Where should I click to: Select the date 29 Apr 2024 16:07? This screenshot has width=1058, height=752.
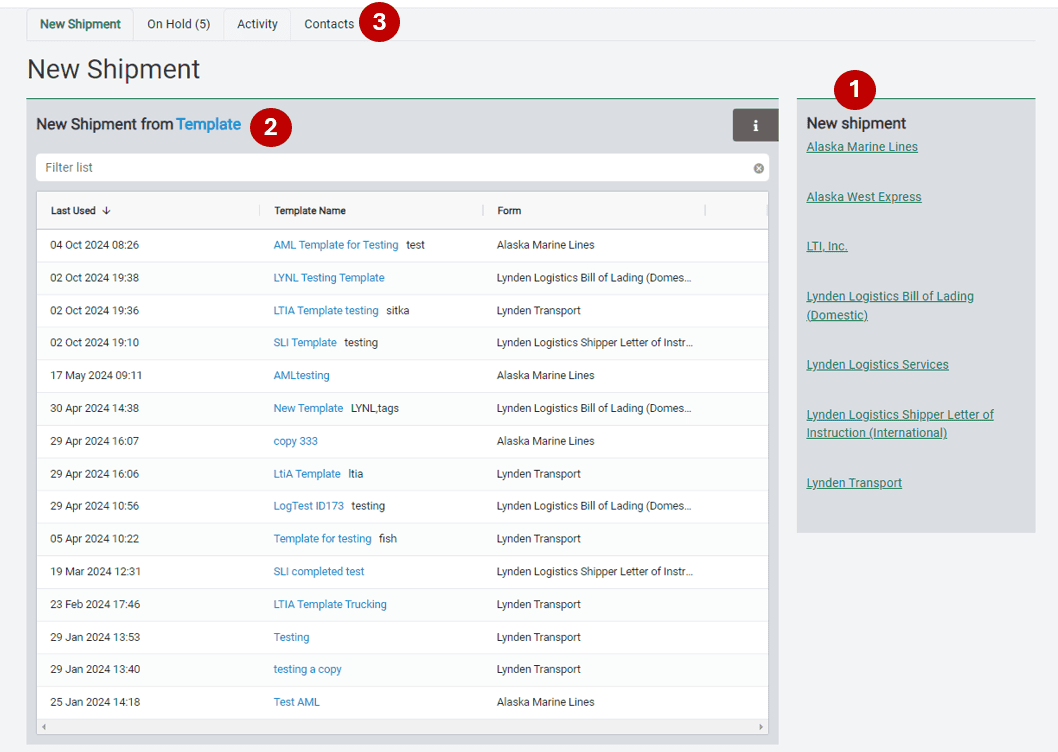point(94,441)
